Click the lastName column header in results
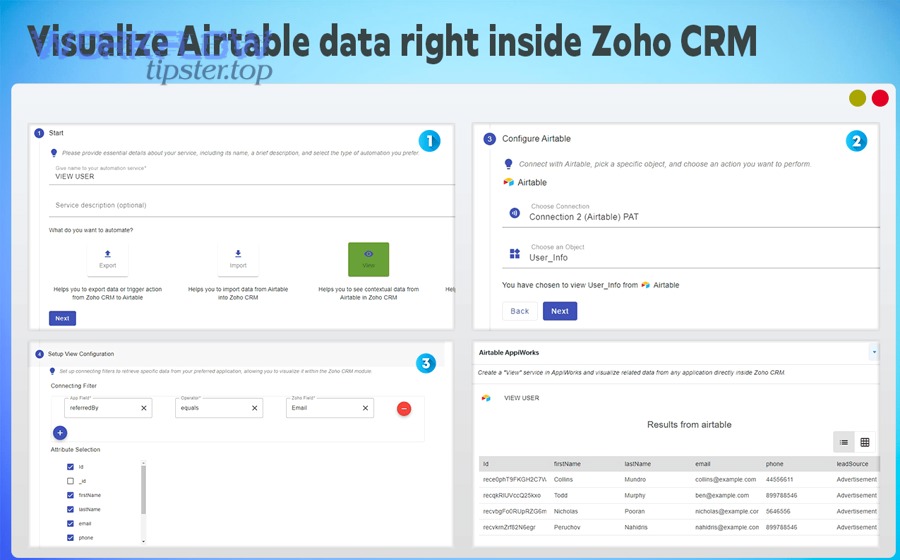Image resolution: width=900 pixels, height=560 pixels. [x=638, y=464]
